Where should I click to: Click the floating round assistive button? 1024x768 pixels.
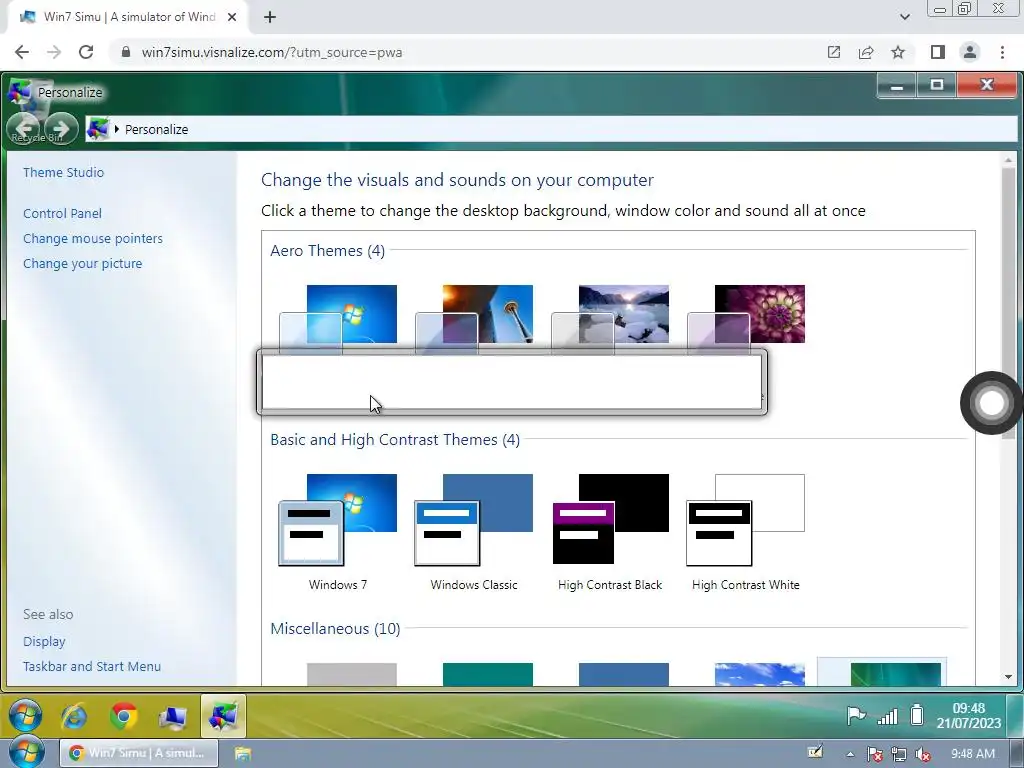tap(991, 403)
